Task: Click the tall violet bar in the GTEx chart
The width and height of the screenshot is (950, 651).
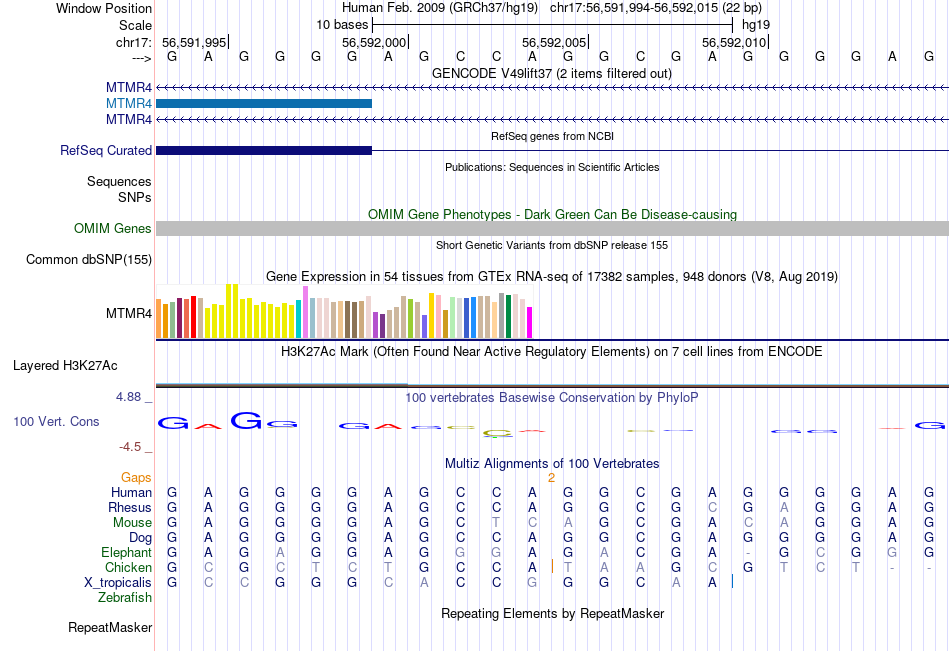Action: click(305, 312)
